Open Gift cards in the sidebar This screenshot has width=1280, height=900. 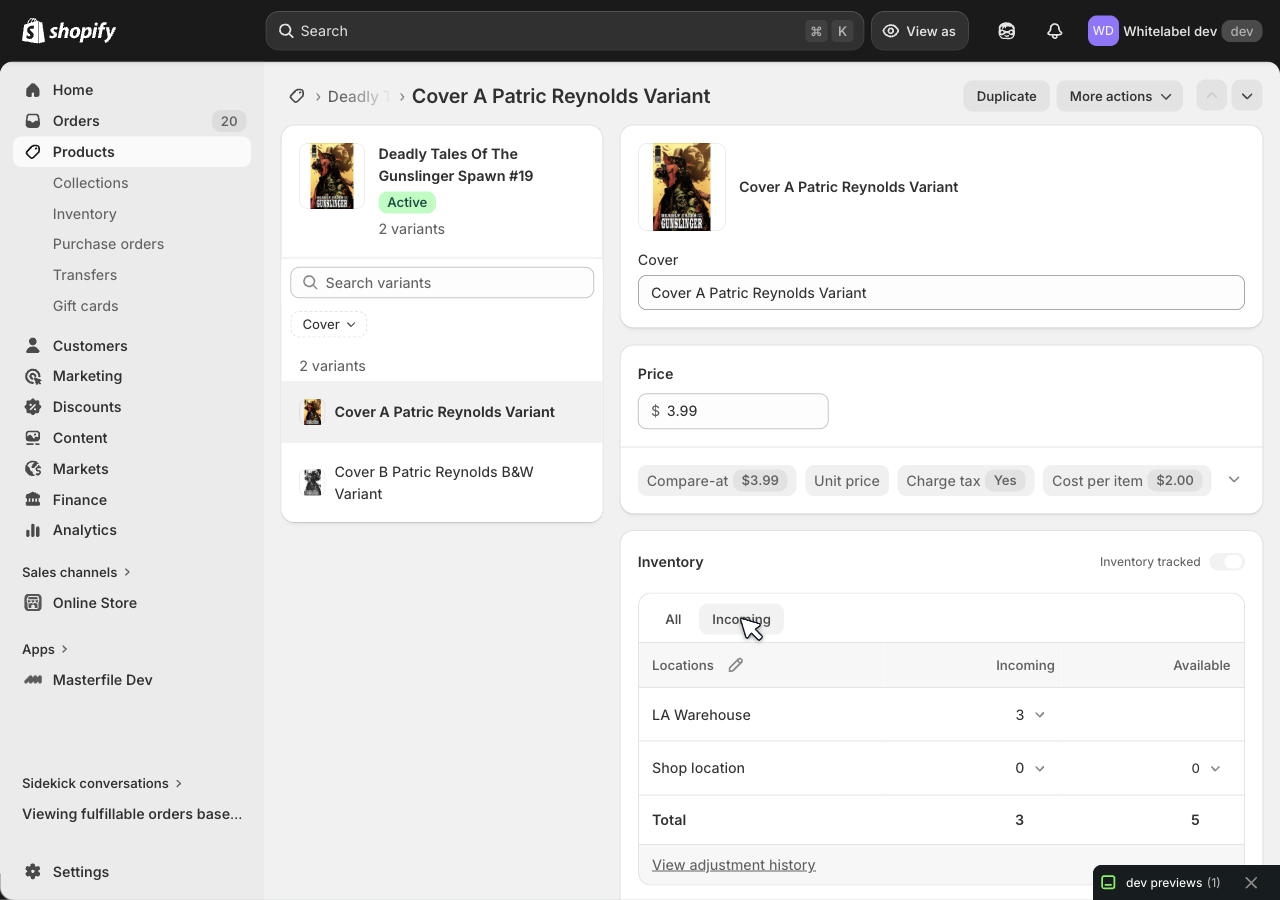pyautogui.click(x=86, y=306)
